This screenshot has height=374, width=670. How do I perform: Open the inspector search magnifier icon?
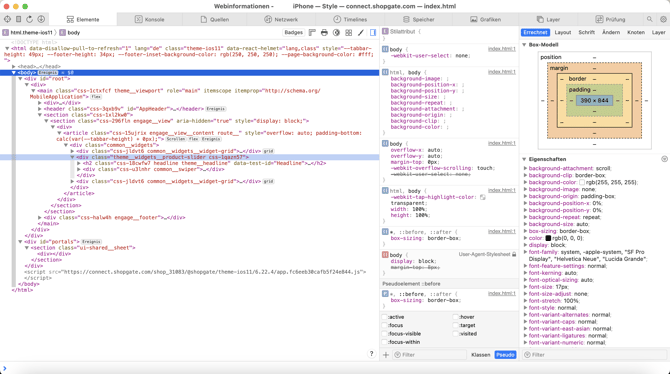649,19
